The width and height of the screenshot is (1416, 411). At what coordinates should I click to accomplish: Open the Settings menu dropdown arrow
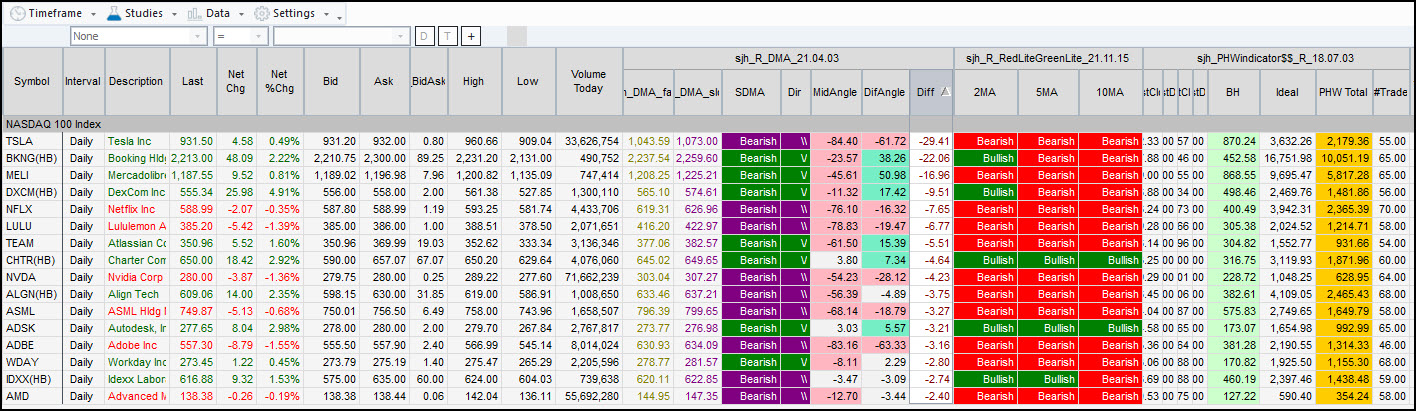[x=327, y=14]
